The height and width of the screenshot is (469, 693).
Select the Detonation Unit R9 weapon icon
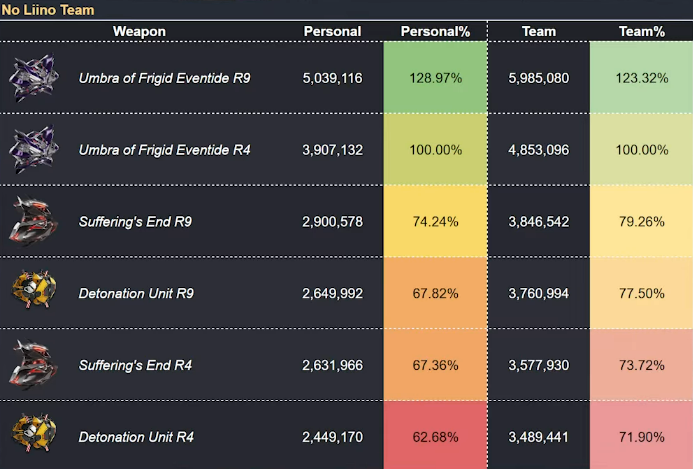(34, 290)
